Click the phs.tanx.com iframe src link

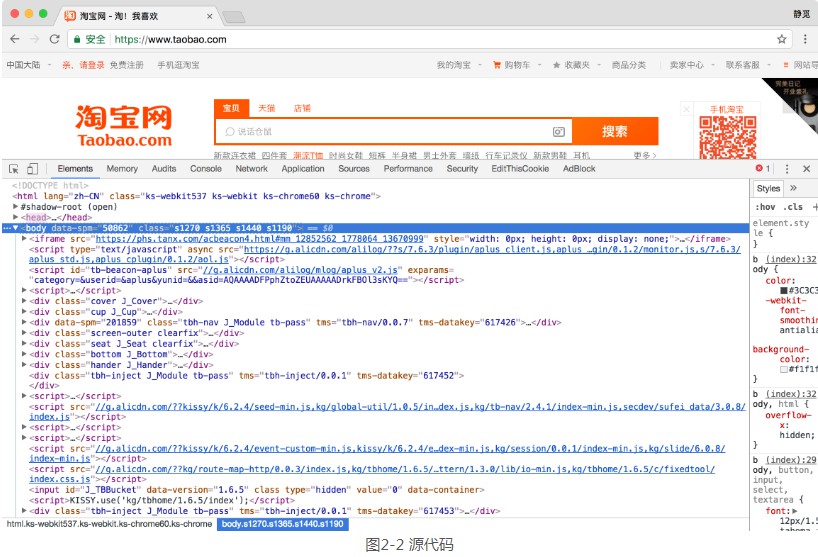(259, 238)
